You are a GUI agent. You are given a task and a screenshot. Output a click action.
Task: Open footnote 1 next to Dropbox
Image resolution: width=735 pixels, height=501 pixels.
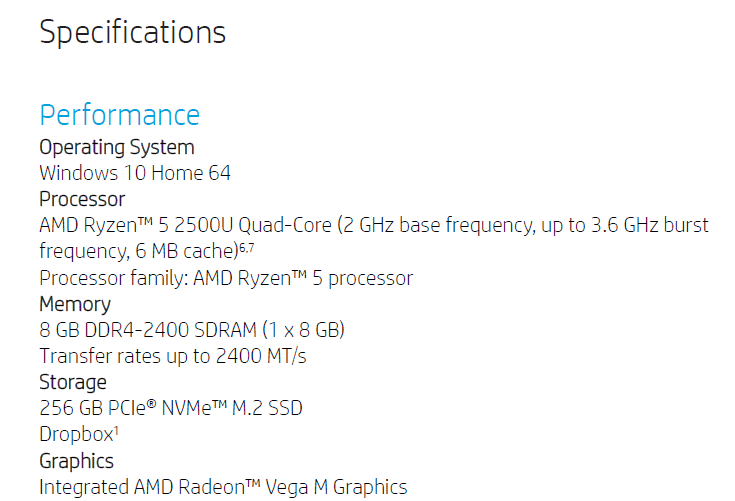point(116,430)
